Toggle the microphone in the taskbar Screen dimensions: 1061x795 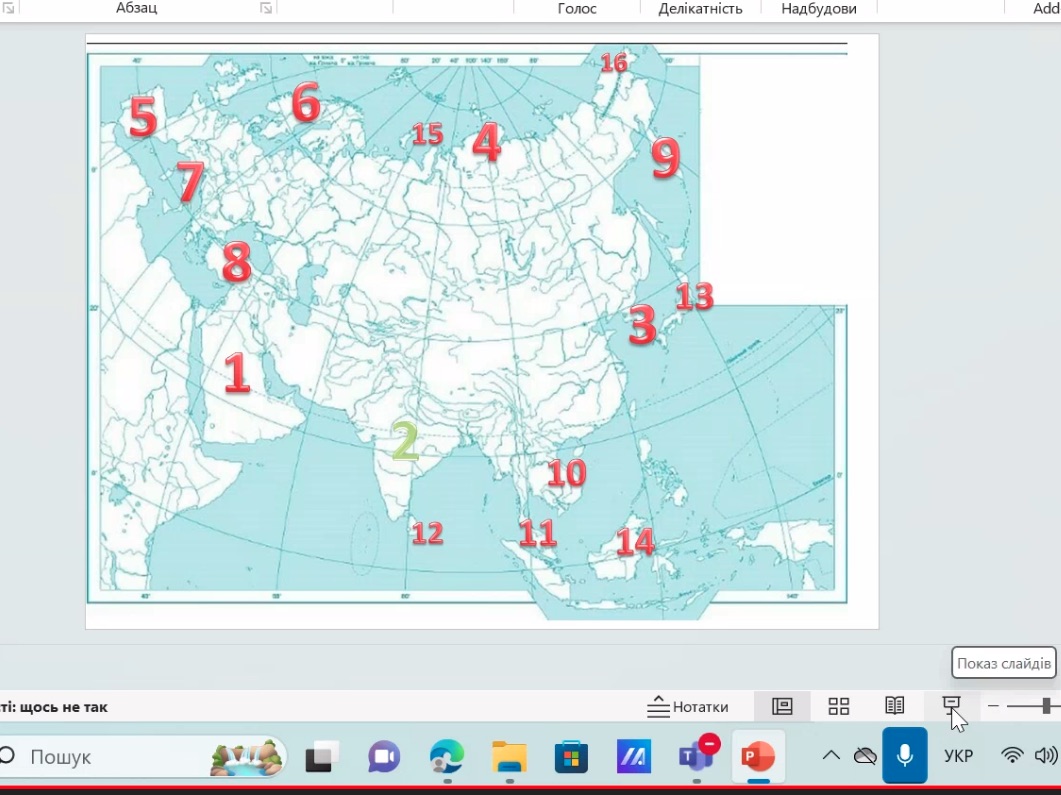click(905, 756)
